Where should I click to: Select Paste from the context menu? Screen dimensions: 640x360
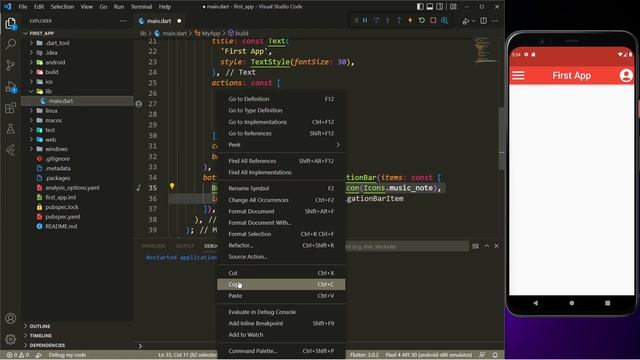point(281,296)
